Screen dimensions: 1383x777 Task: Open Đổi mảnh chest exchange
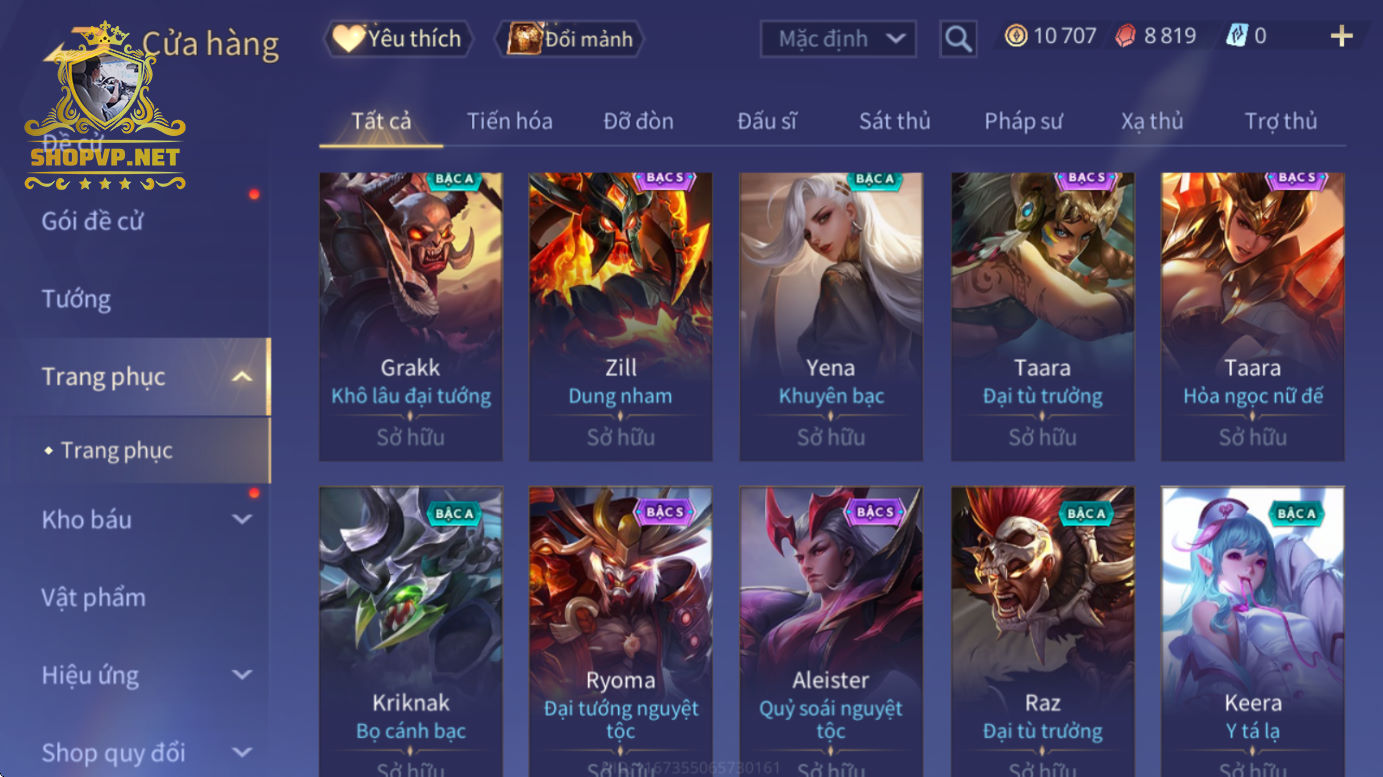[570, 39]
